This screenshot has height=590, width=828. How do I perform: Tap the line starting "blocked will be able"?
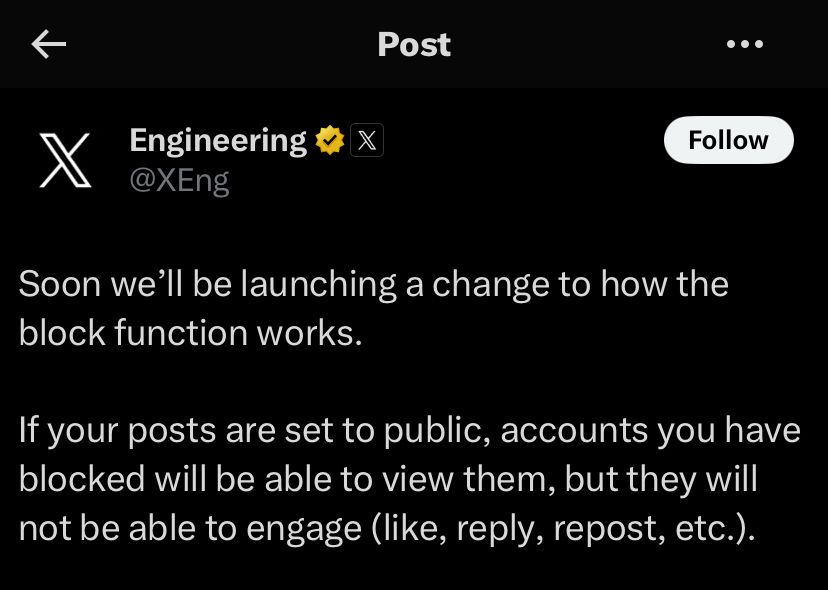coord(388,478)
